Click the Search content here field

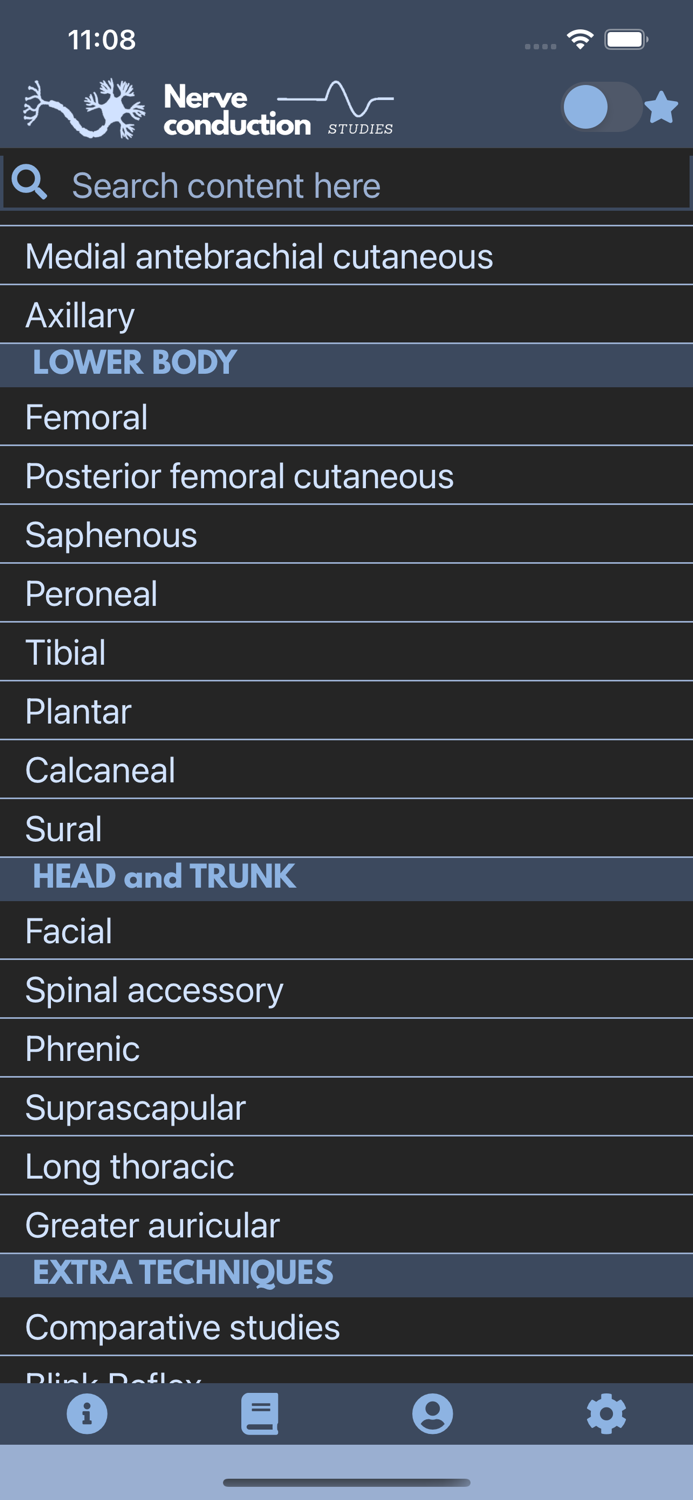(x=370, y=185)
